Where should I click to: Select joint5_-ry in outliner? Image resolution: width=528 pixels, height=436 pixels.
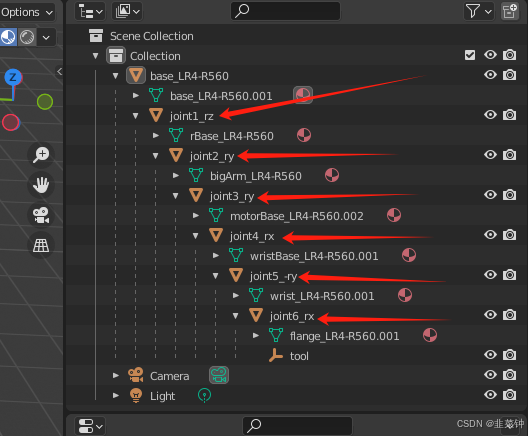click(x=273, y=276)
